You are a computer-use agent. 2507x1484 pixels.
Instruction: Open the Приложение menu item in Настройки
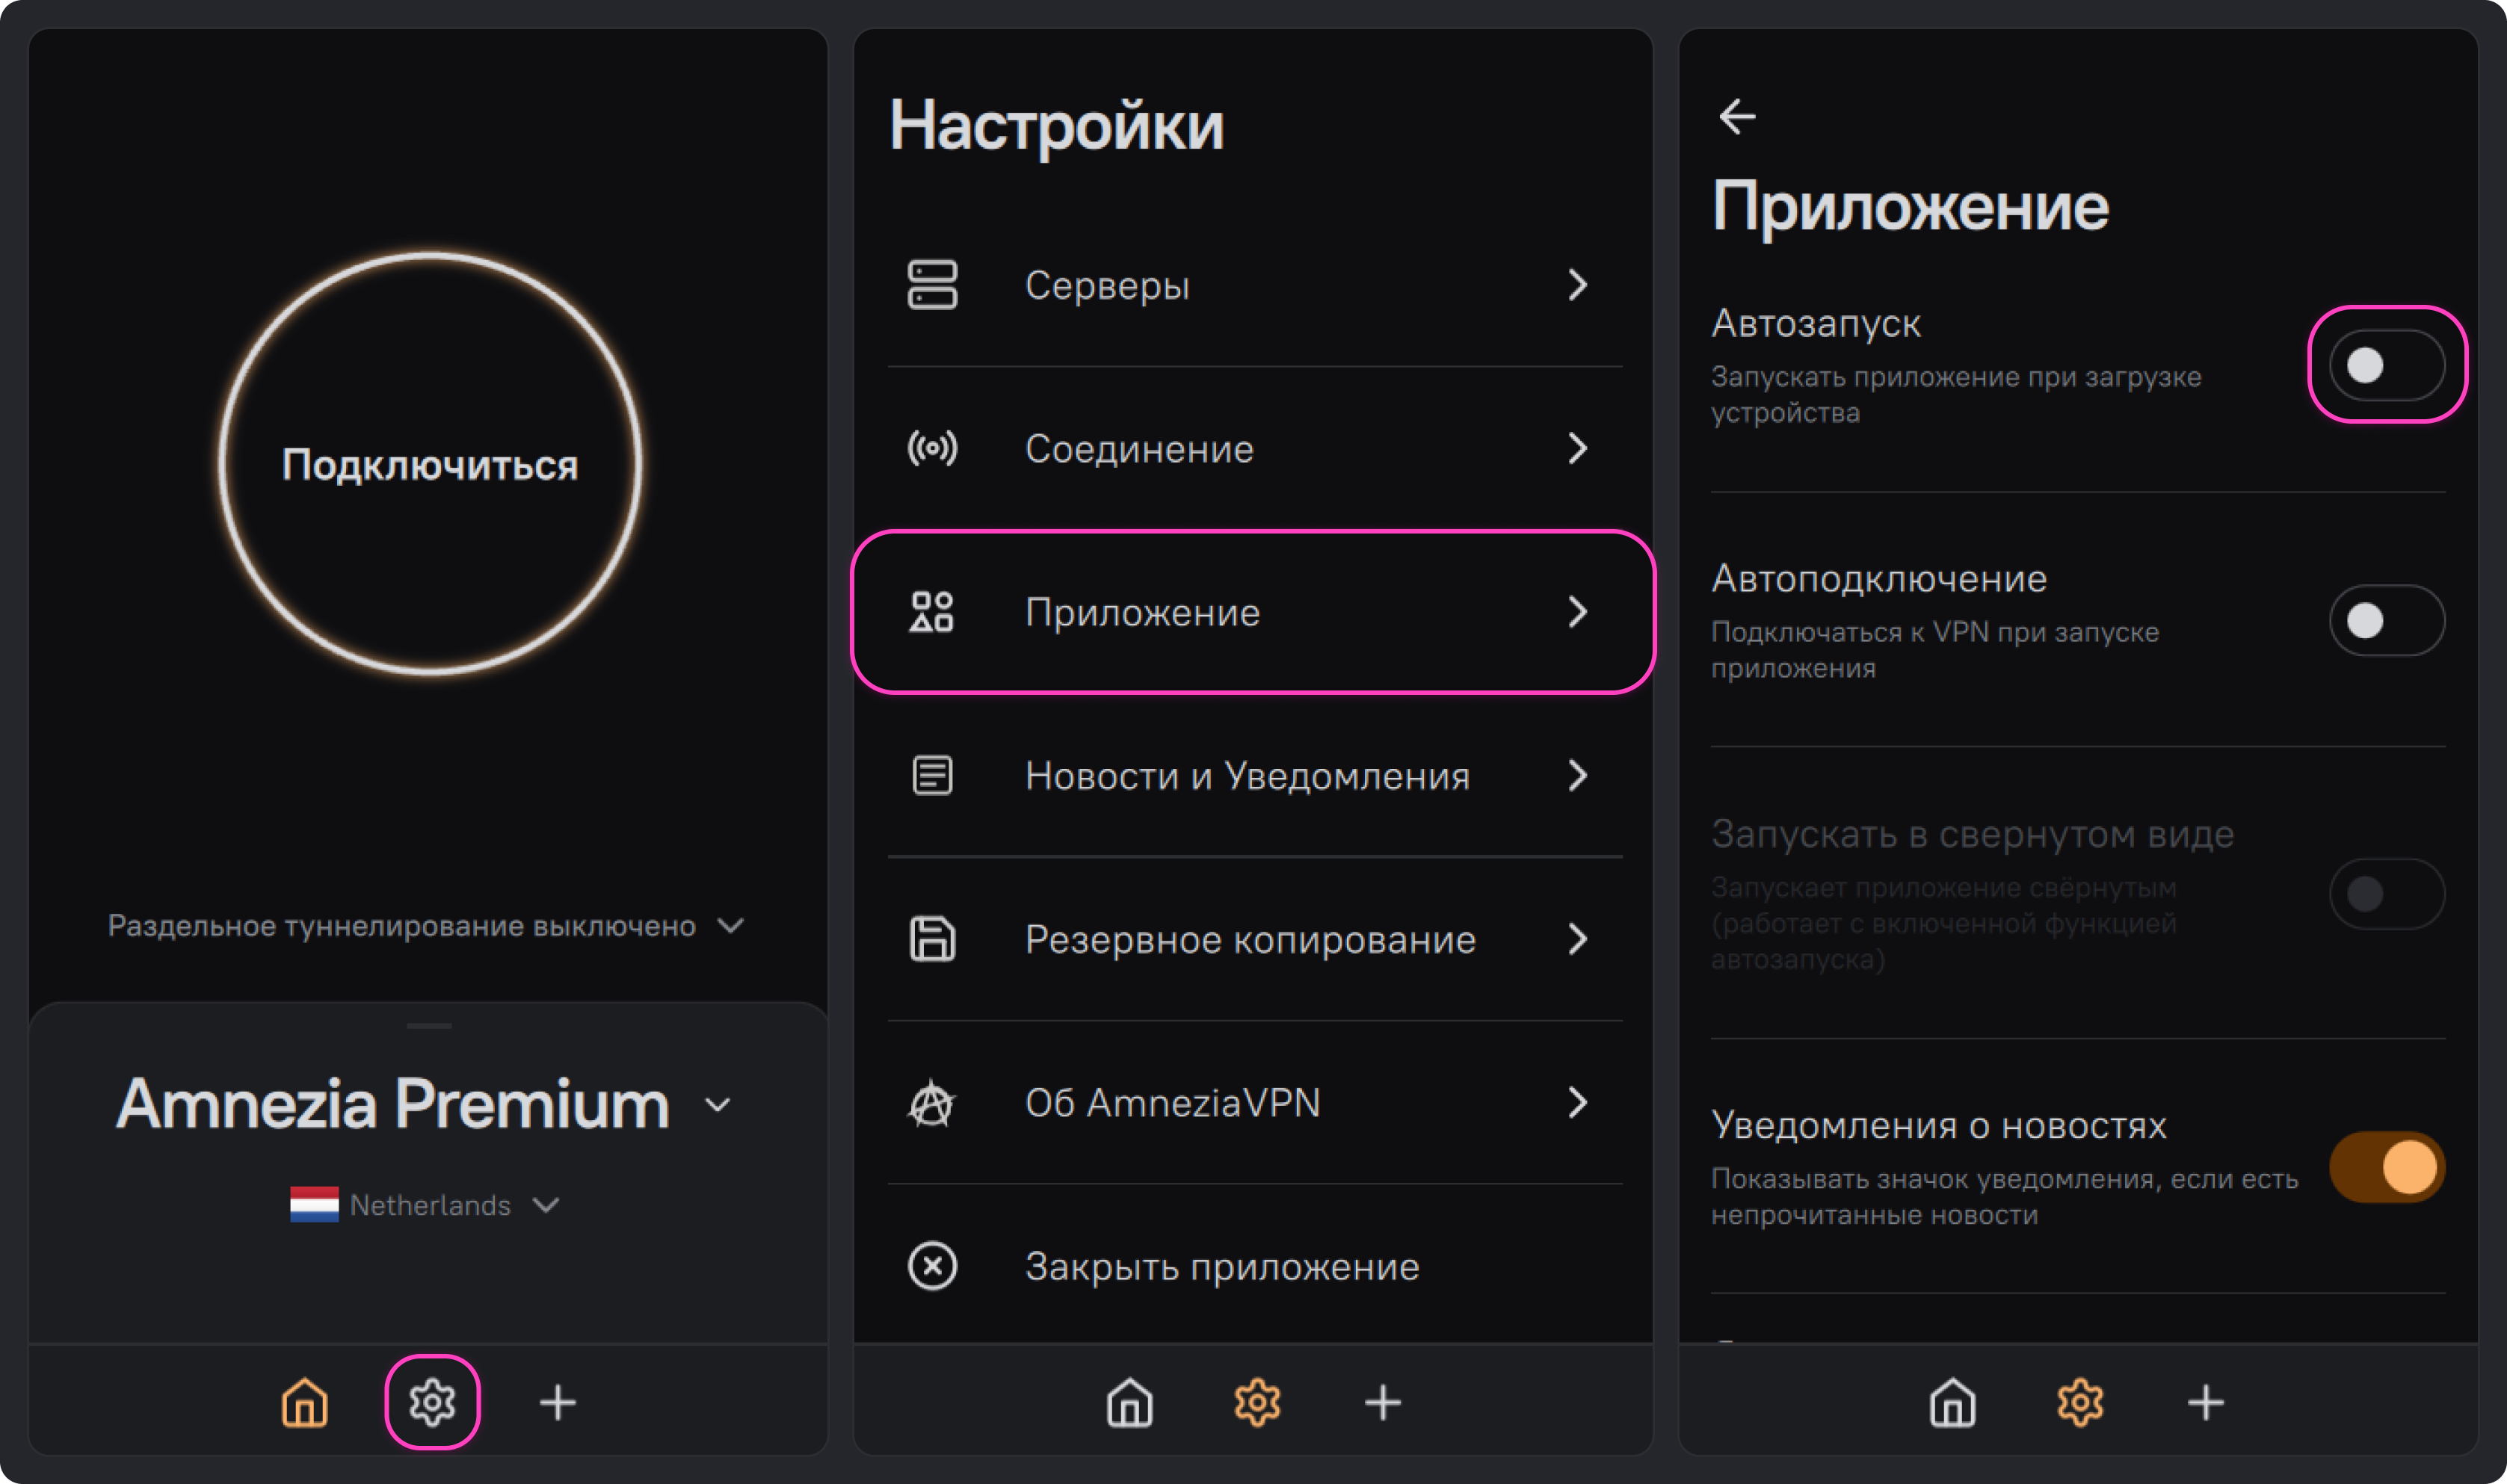1254,612
